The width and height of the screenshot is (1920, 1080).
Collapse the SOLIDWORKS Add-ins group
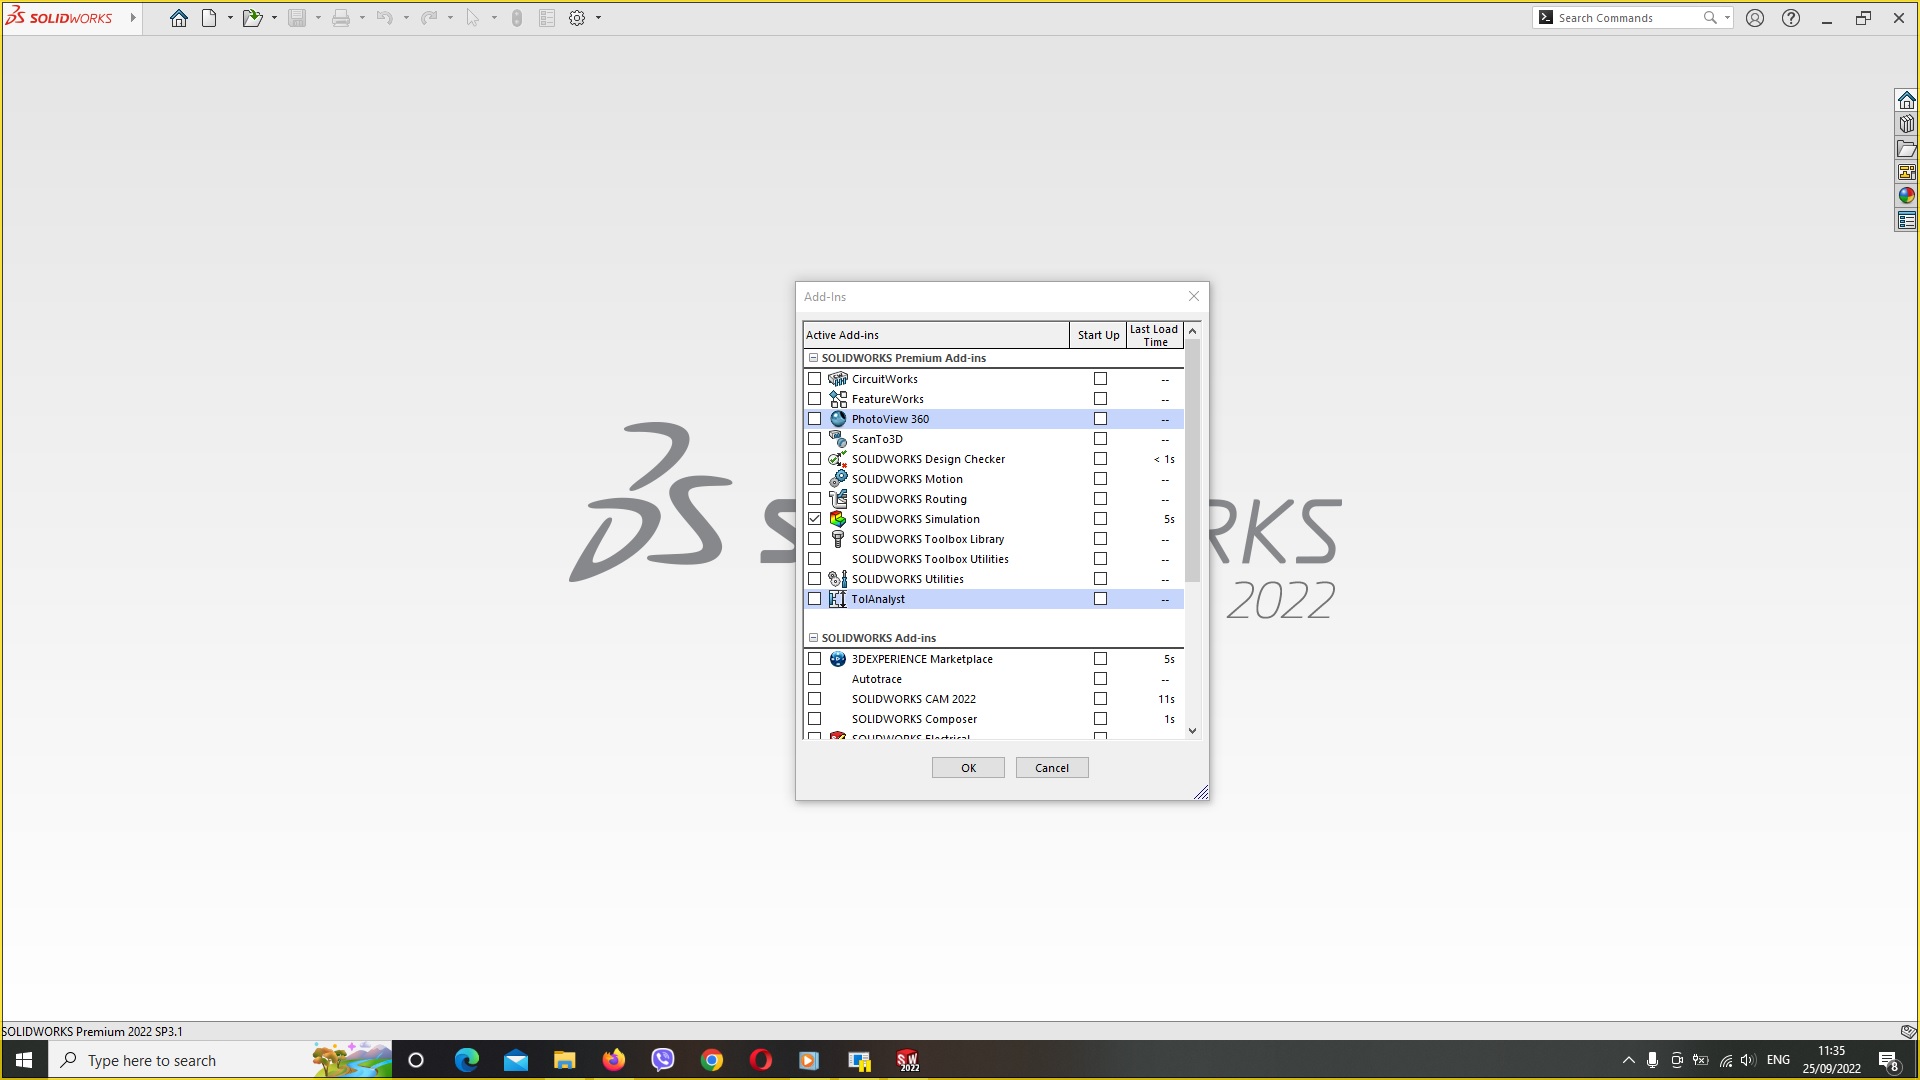[813, 638]
